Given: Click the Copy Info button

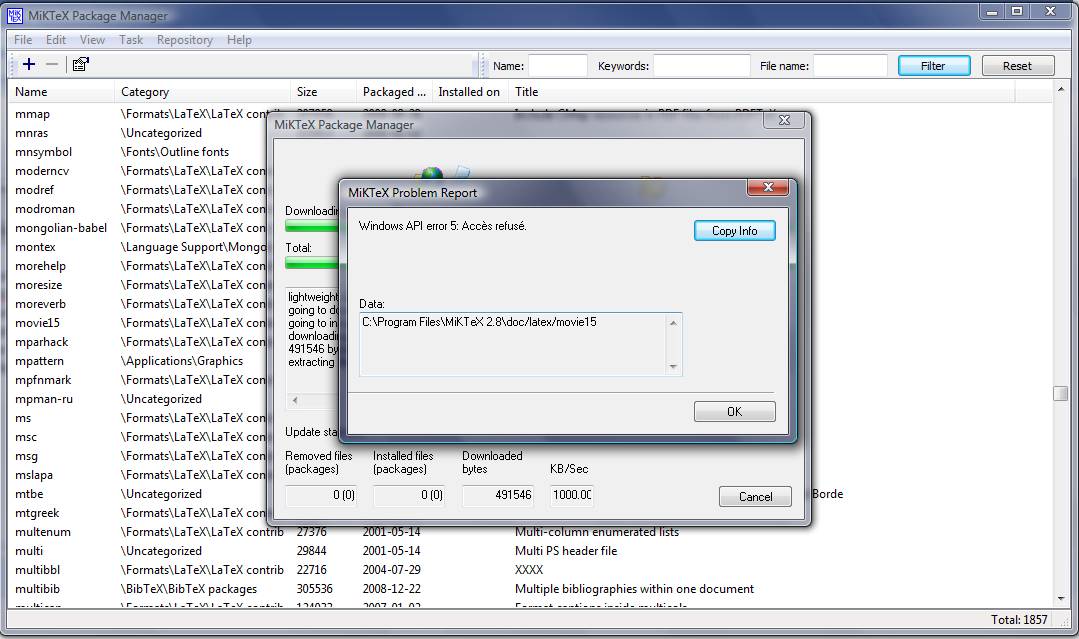Looking at the screenshot, I should pos(734,230).
